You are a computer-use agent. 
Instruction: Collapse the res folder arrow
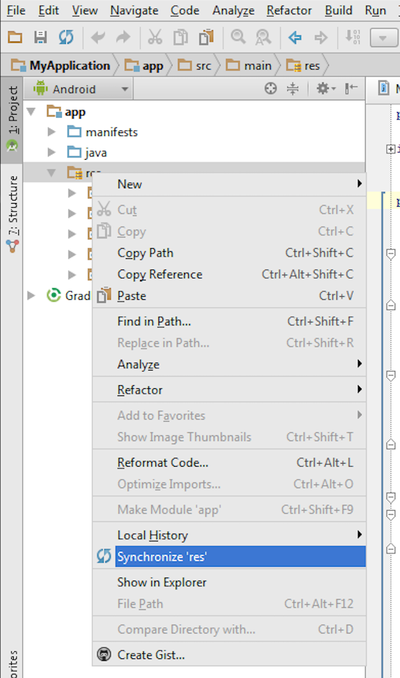pos(51,173)
